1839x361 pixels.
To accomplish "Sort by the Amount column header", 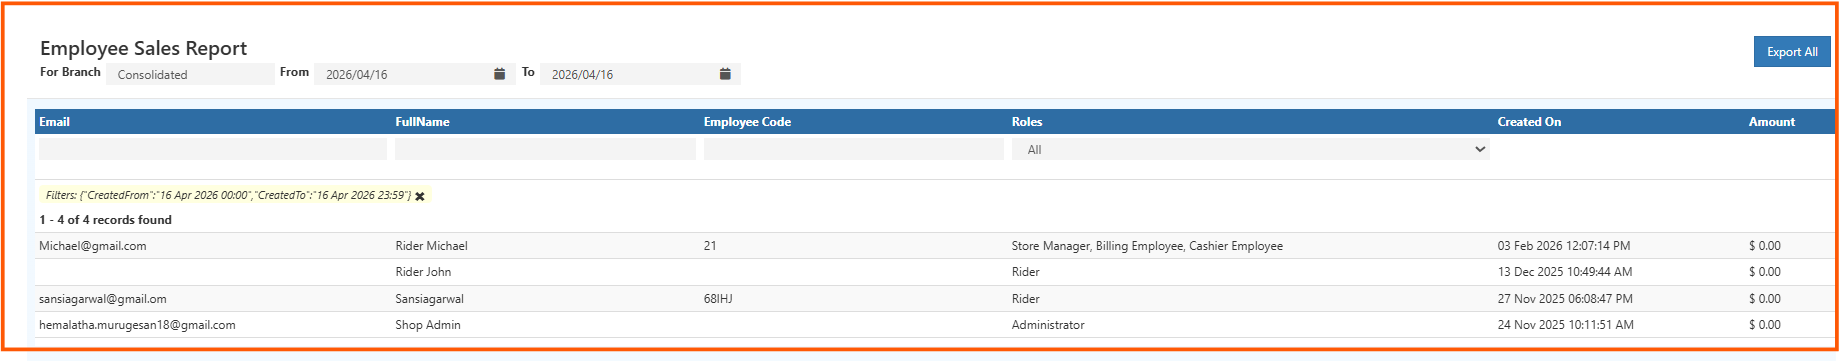I will 1772,122.
